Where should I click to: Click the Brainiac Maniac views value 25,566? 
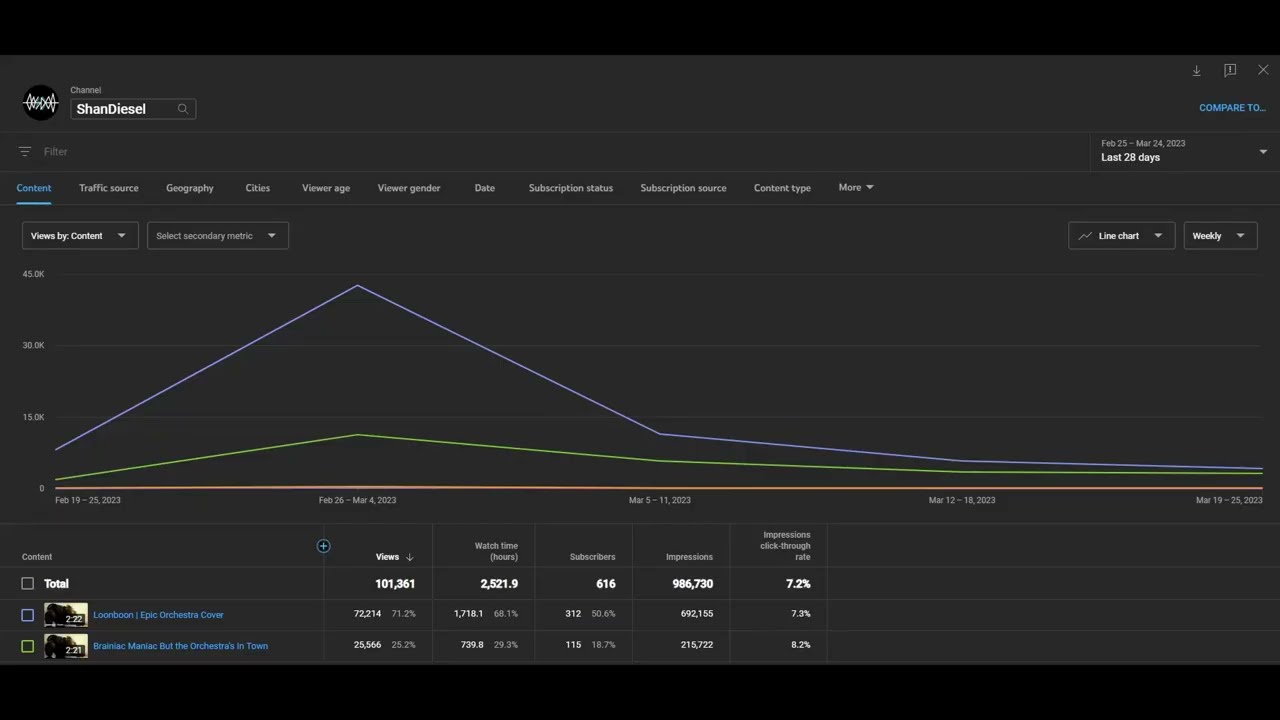tap(367, 645)
